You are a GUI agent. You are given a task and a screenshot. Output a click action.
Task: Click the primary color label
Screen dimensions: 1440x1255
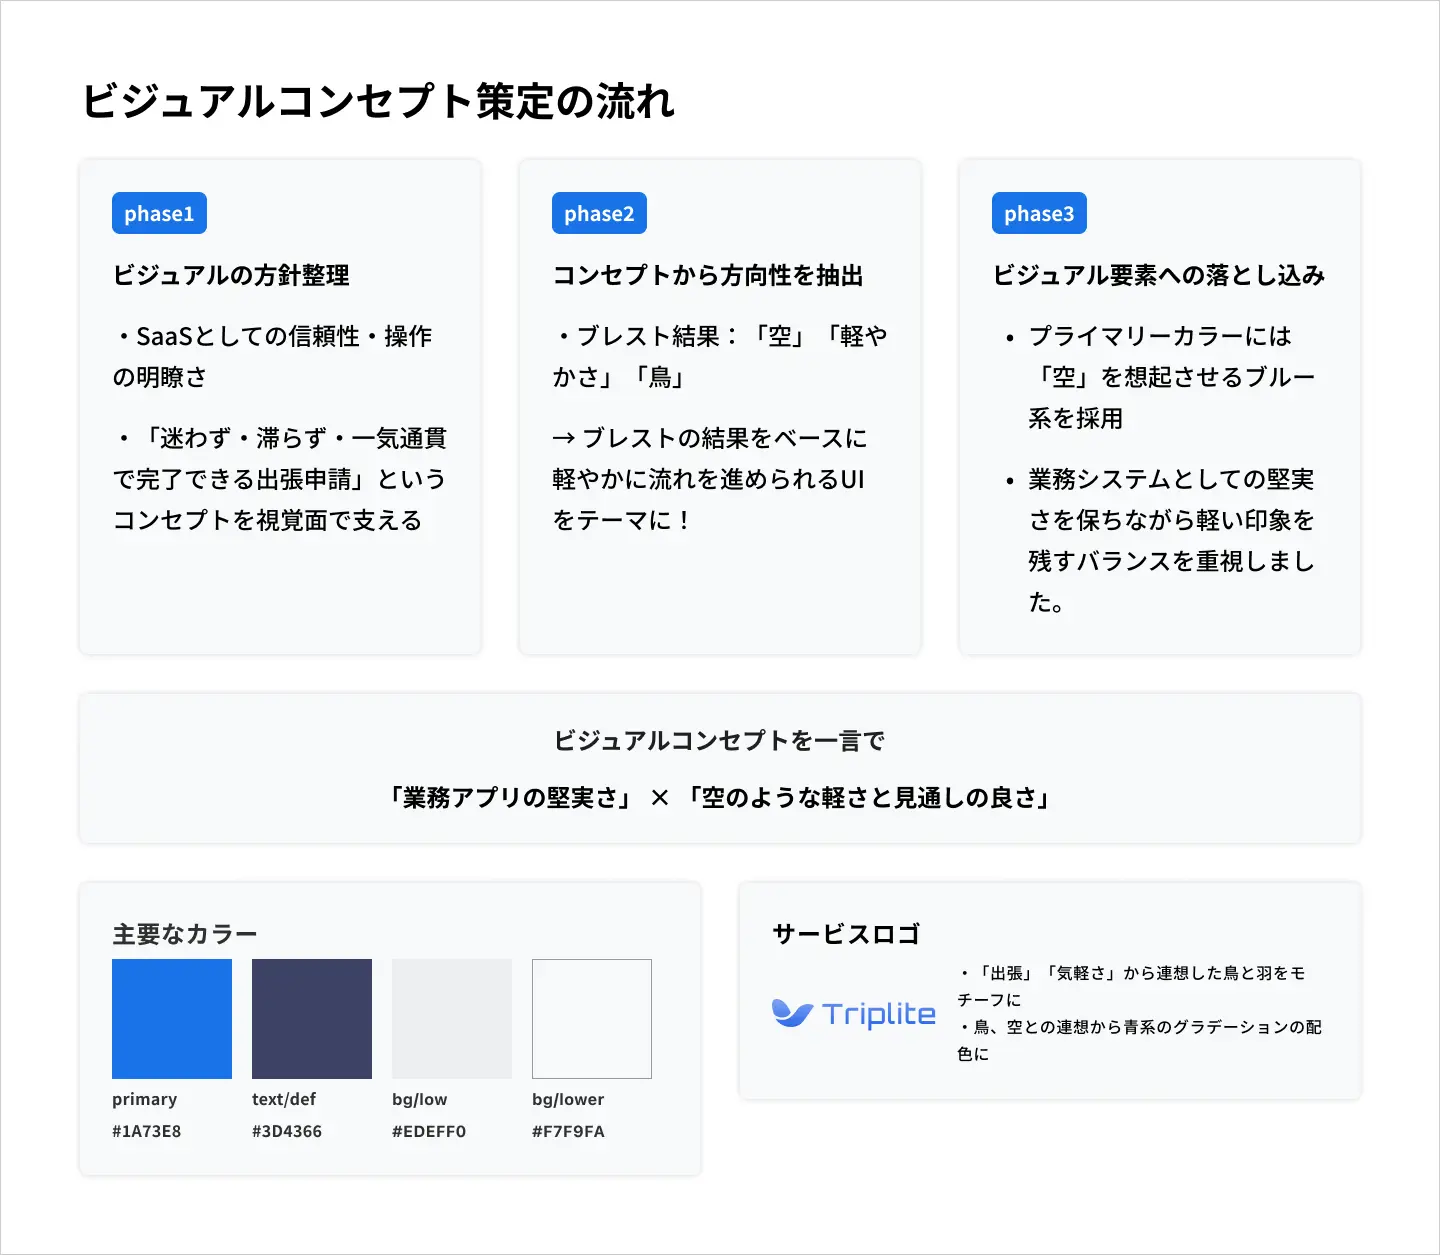(142, 1098)
